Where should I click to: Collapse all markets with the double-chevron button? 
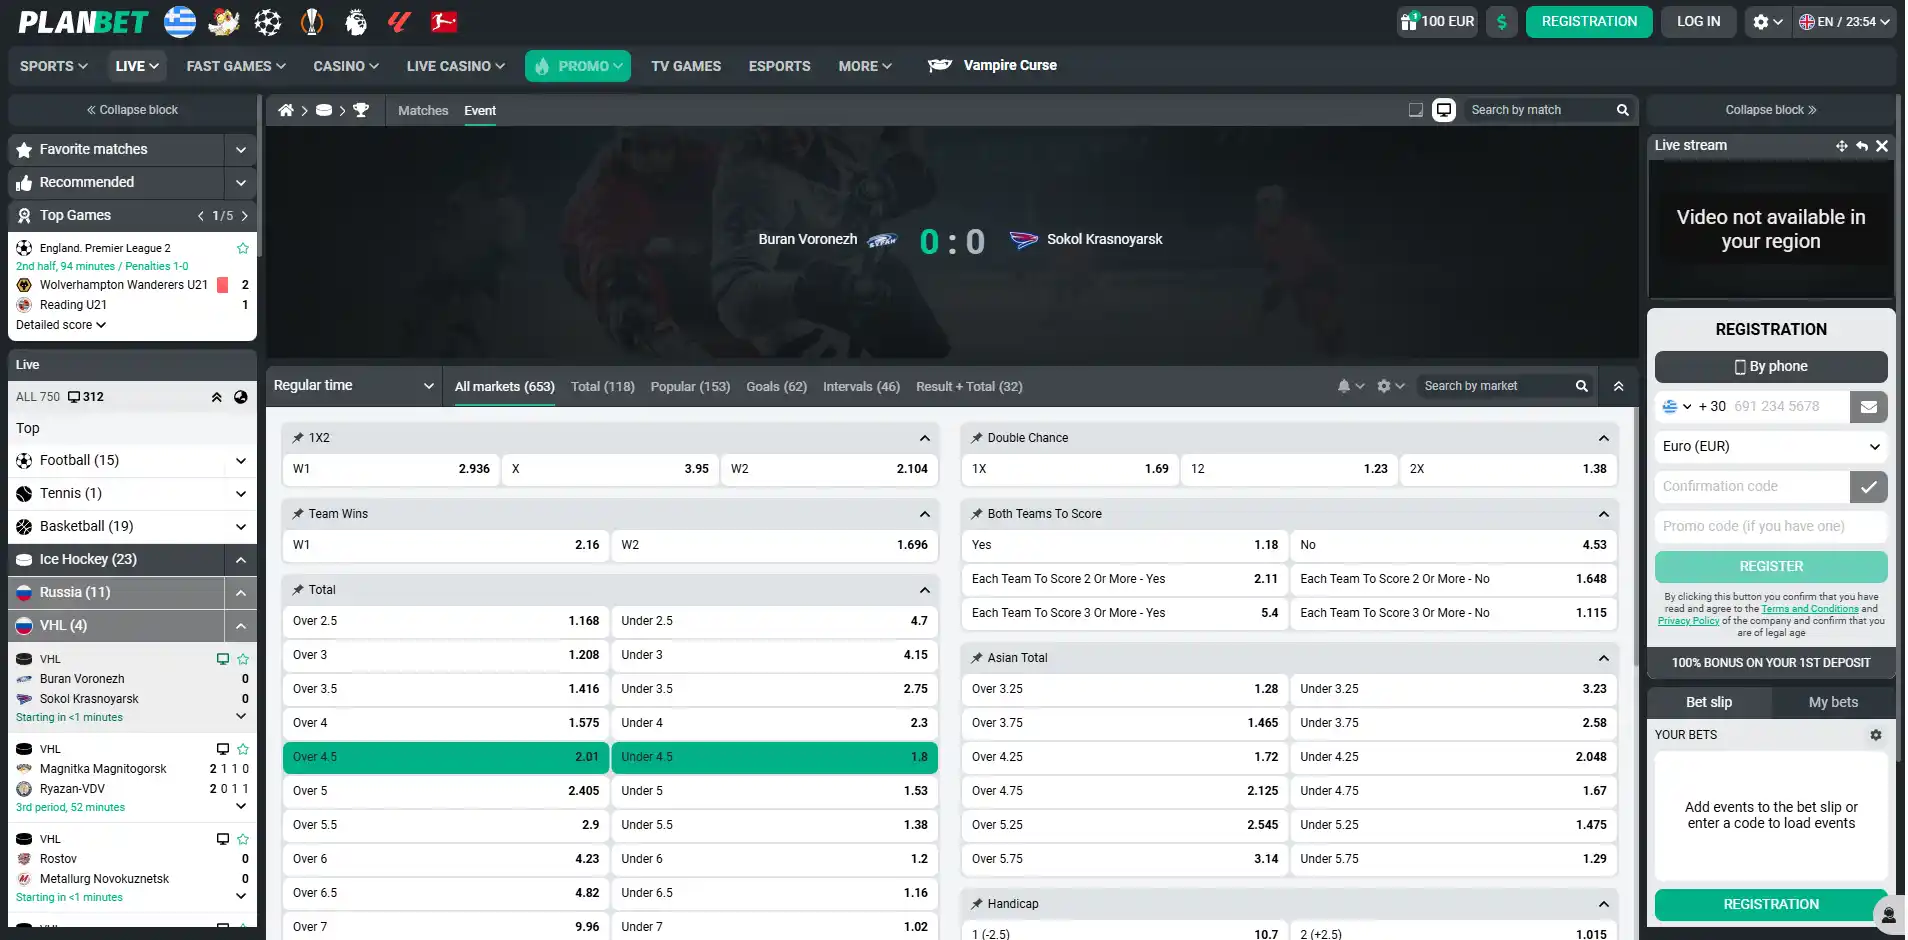[x=1618, y=386]
